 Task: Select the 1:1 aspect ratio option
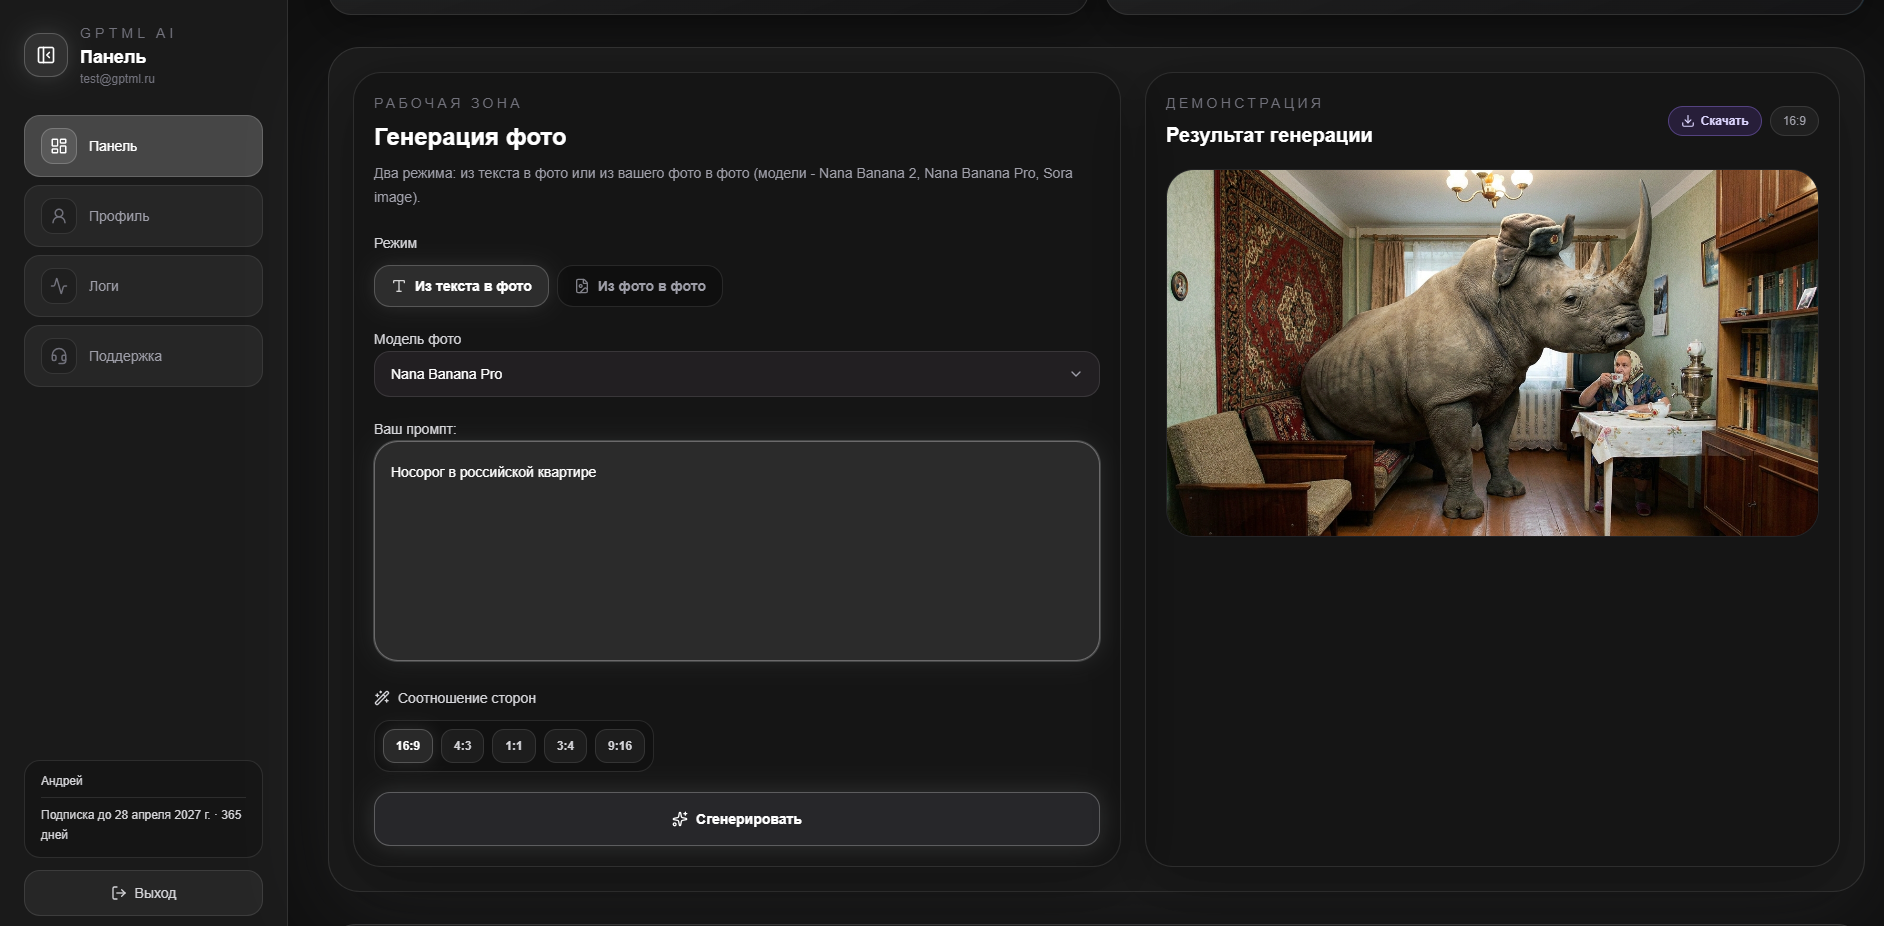click(514, 746)
